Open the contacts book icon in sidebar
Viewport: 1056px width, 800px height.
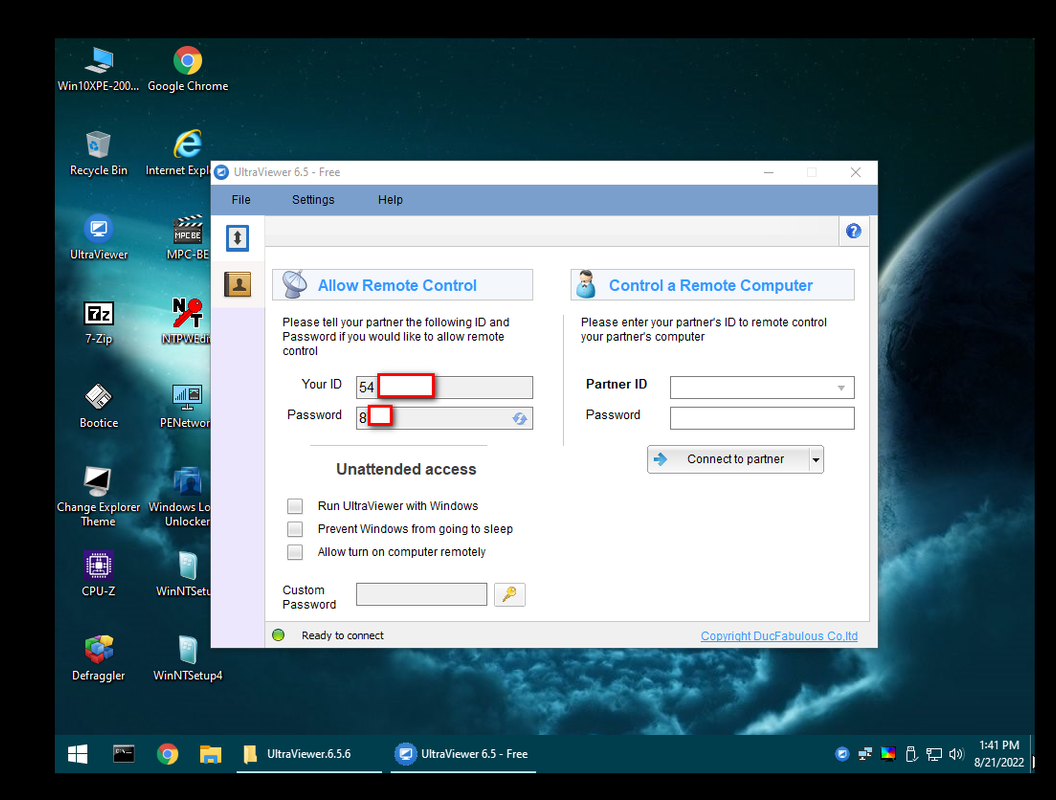click(237, 284)
